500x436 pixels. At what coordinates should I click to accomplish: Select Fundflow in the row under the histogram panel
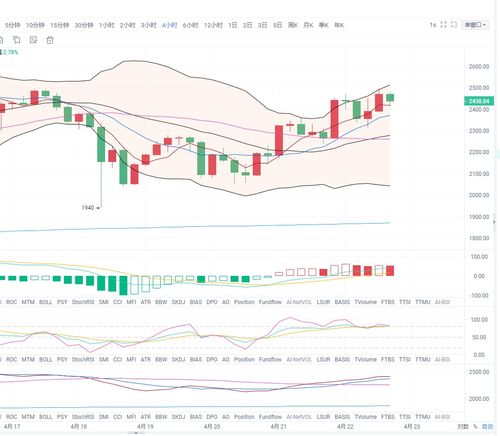(270, 302)
